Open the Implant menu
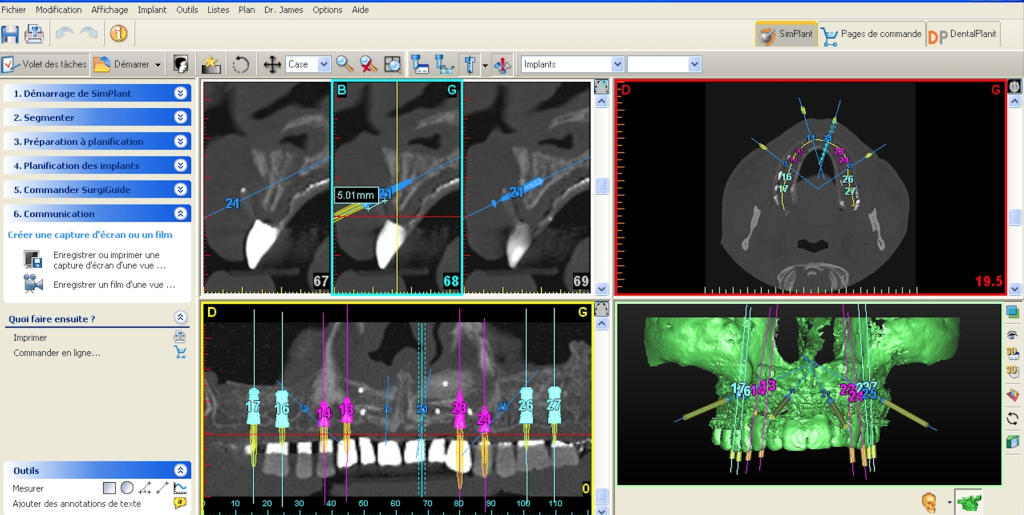Viewport: 1024px width, 515px height. click(x=152, y=9)
